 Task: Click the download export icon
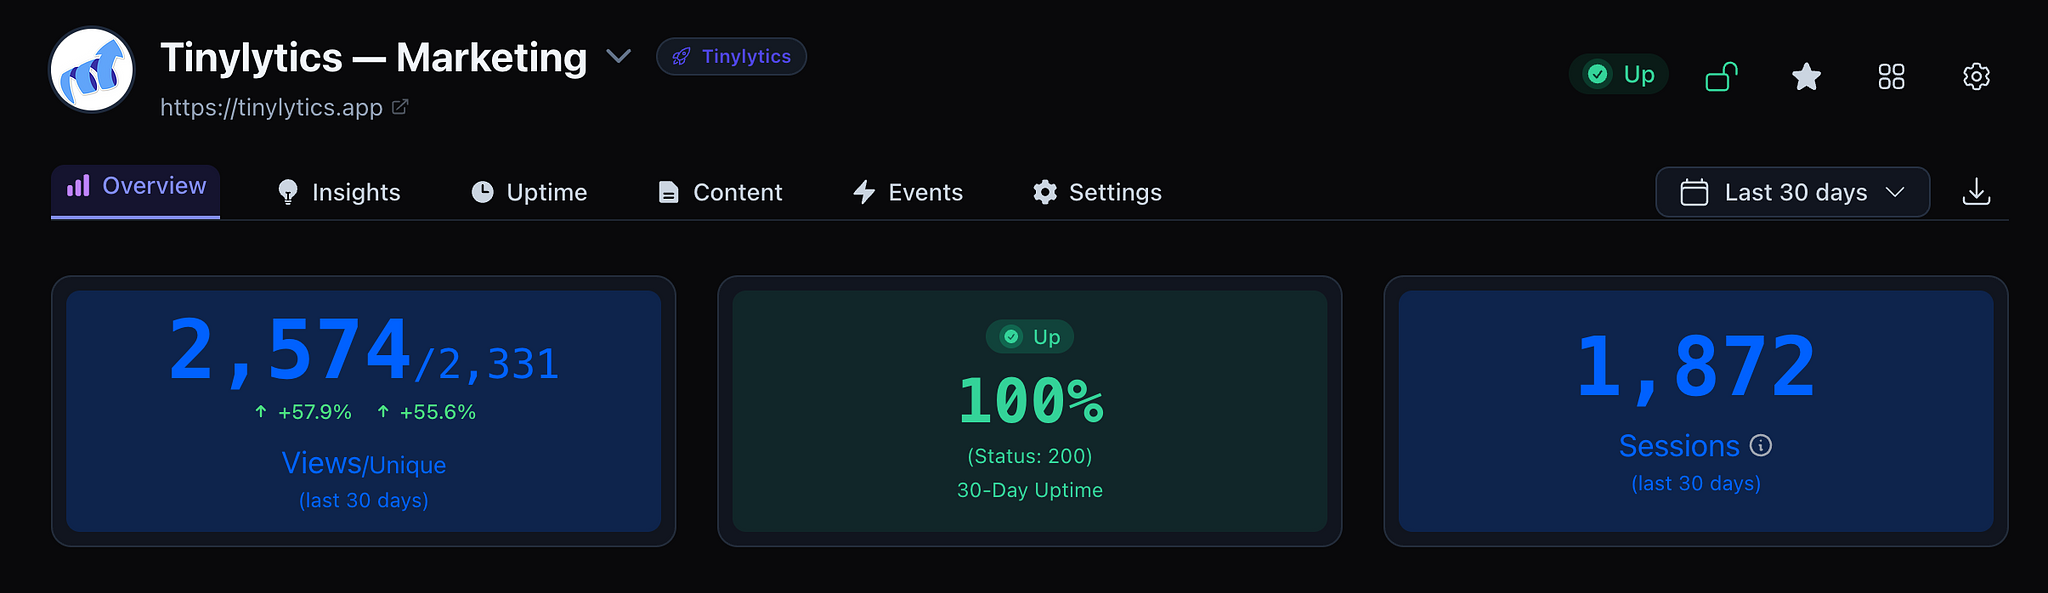(1976, 192)
